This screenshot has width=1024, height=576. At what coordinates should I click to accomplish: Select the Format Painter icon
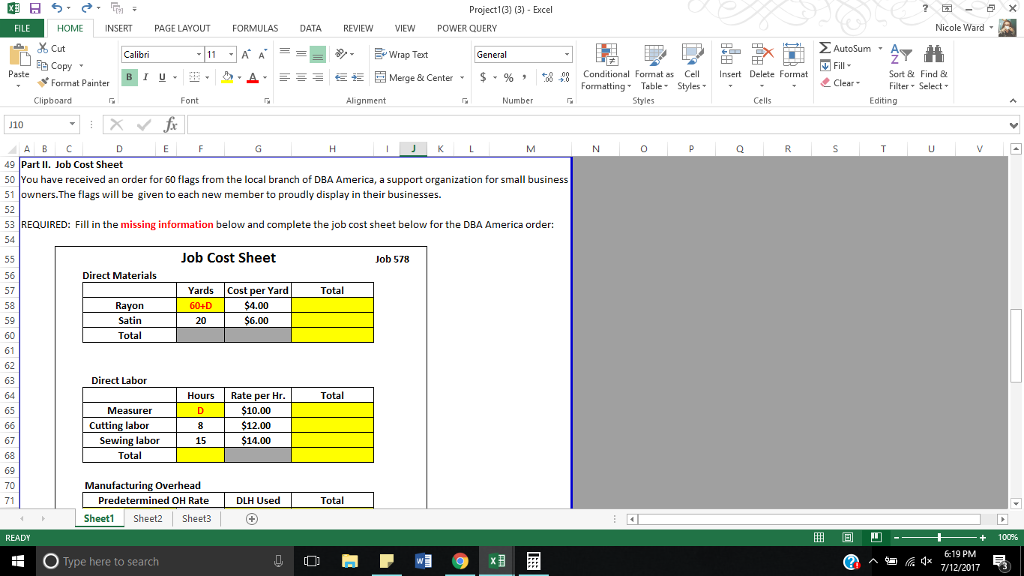click(x=42, y=83)
